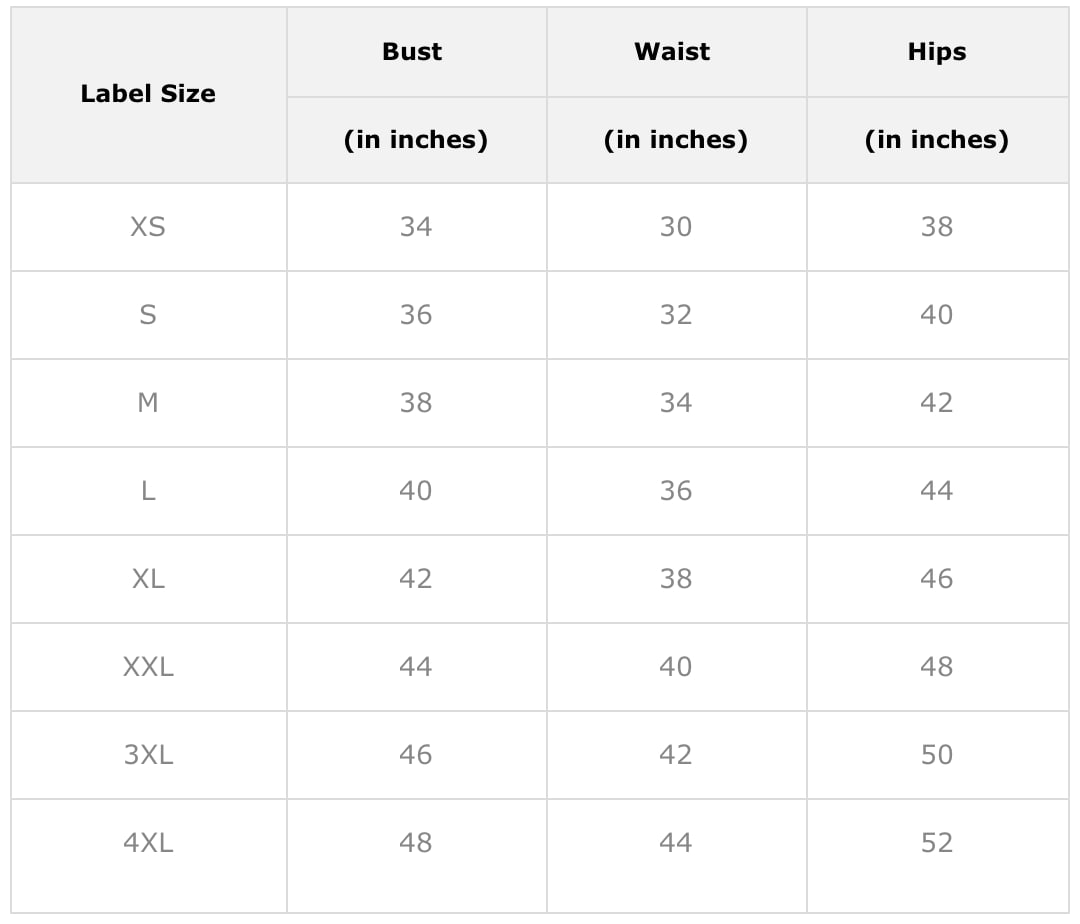Click the Hips column header
The image size is (1080, 924).
pyautogui.click(x=937, y=52)
